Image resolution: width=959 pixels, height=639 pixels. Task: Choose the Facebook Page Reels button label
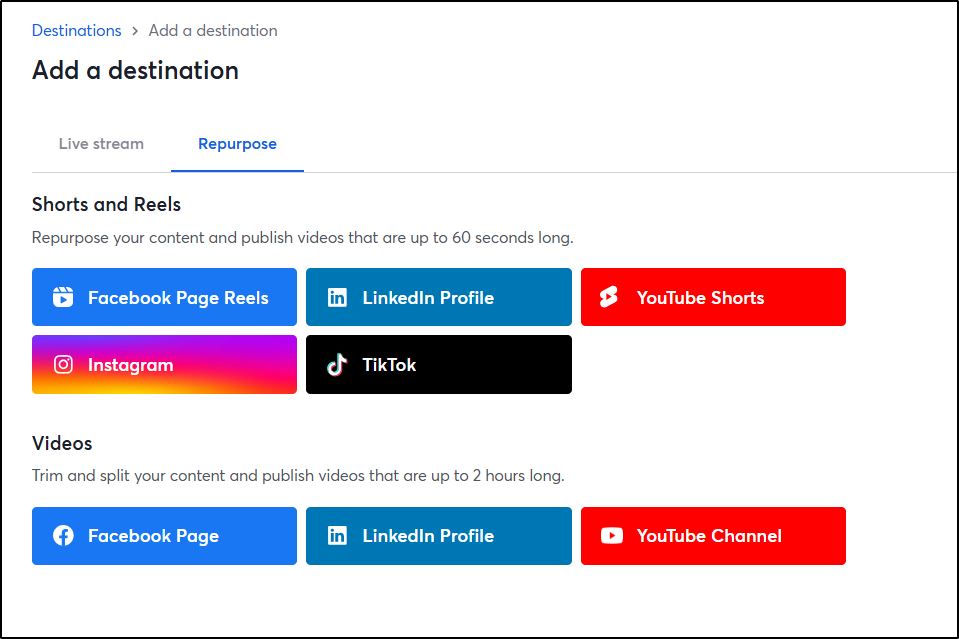pos(178,297)
